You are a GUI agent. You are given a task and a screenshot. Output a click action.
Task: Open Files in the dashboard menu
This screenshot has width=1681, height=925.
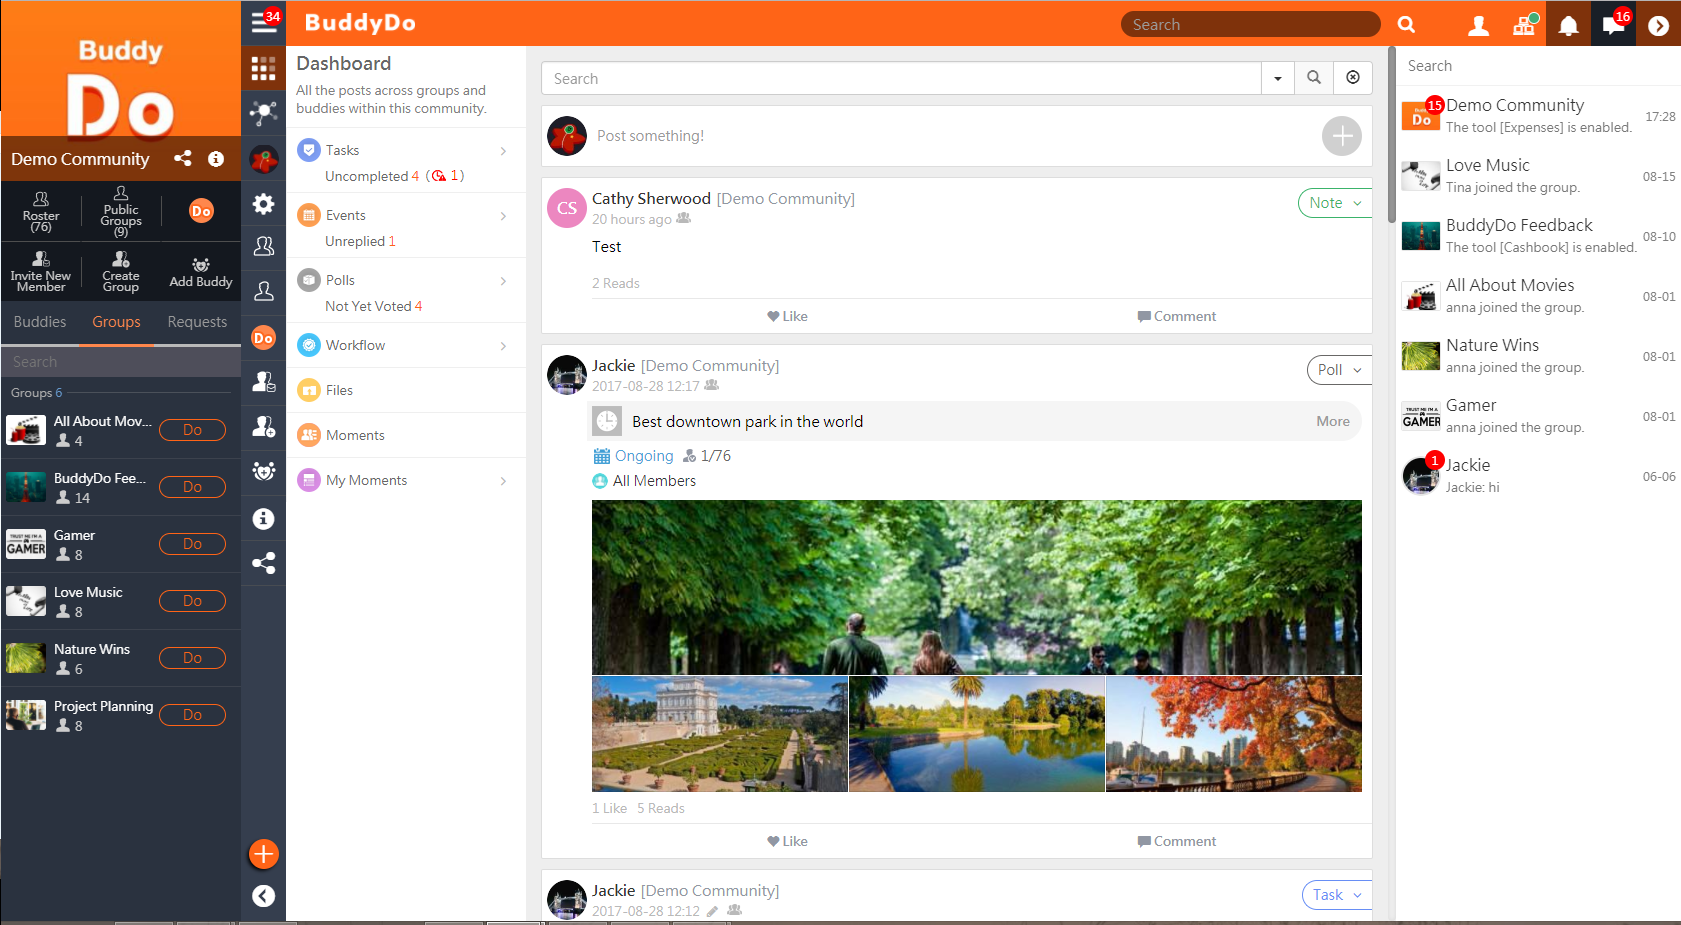[x=406, y=390]
